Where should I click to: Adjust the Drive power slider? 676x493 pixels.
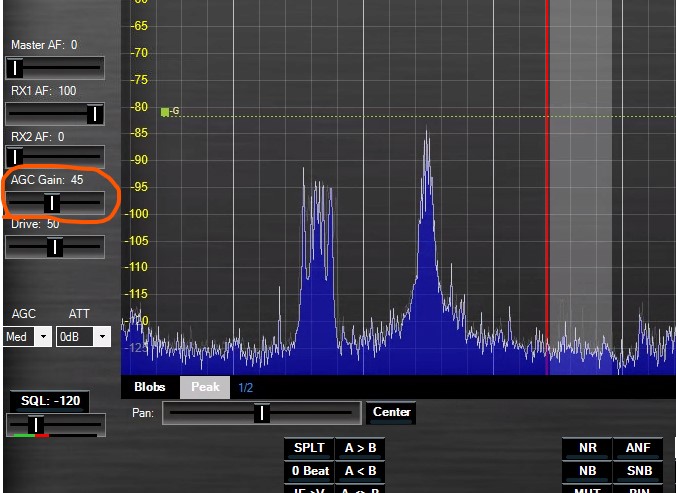click(55, 247)
